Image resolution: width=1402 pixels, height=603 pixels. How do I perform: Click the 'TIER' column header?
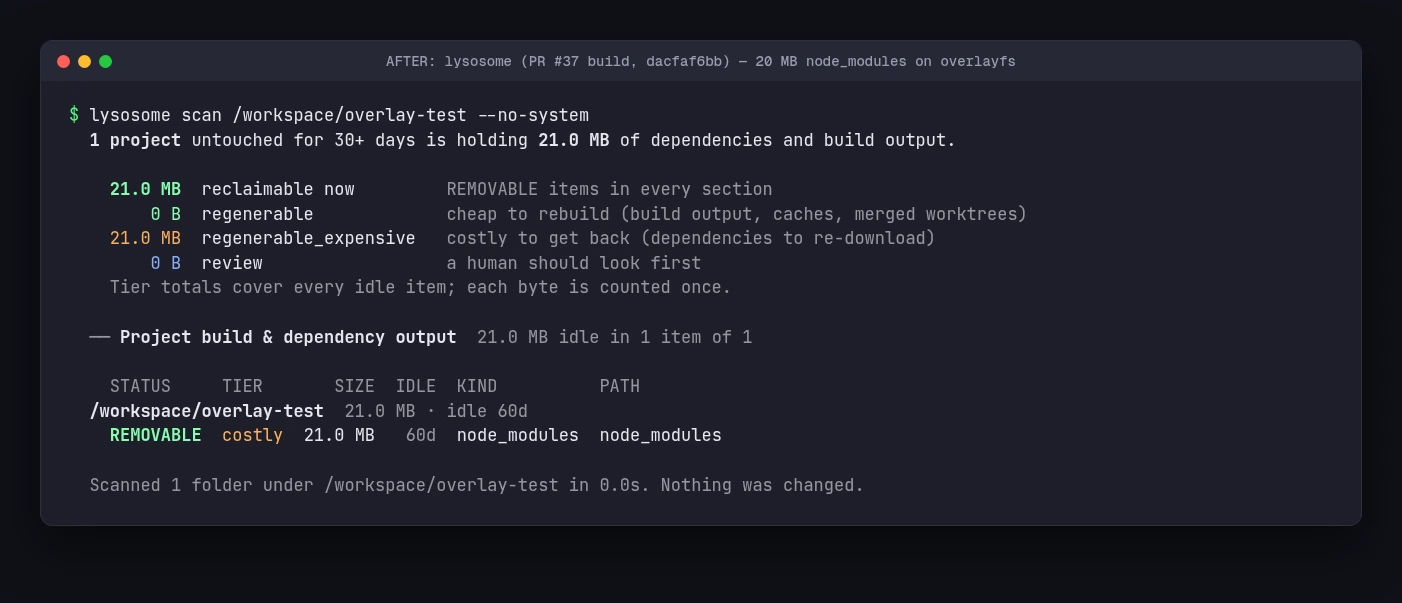click(x=242, y=386)
